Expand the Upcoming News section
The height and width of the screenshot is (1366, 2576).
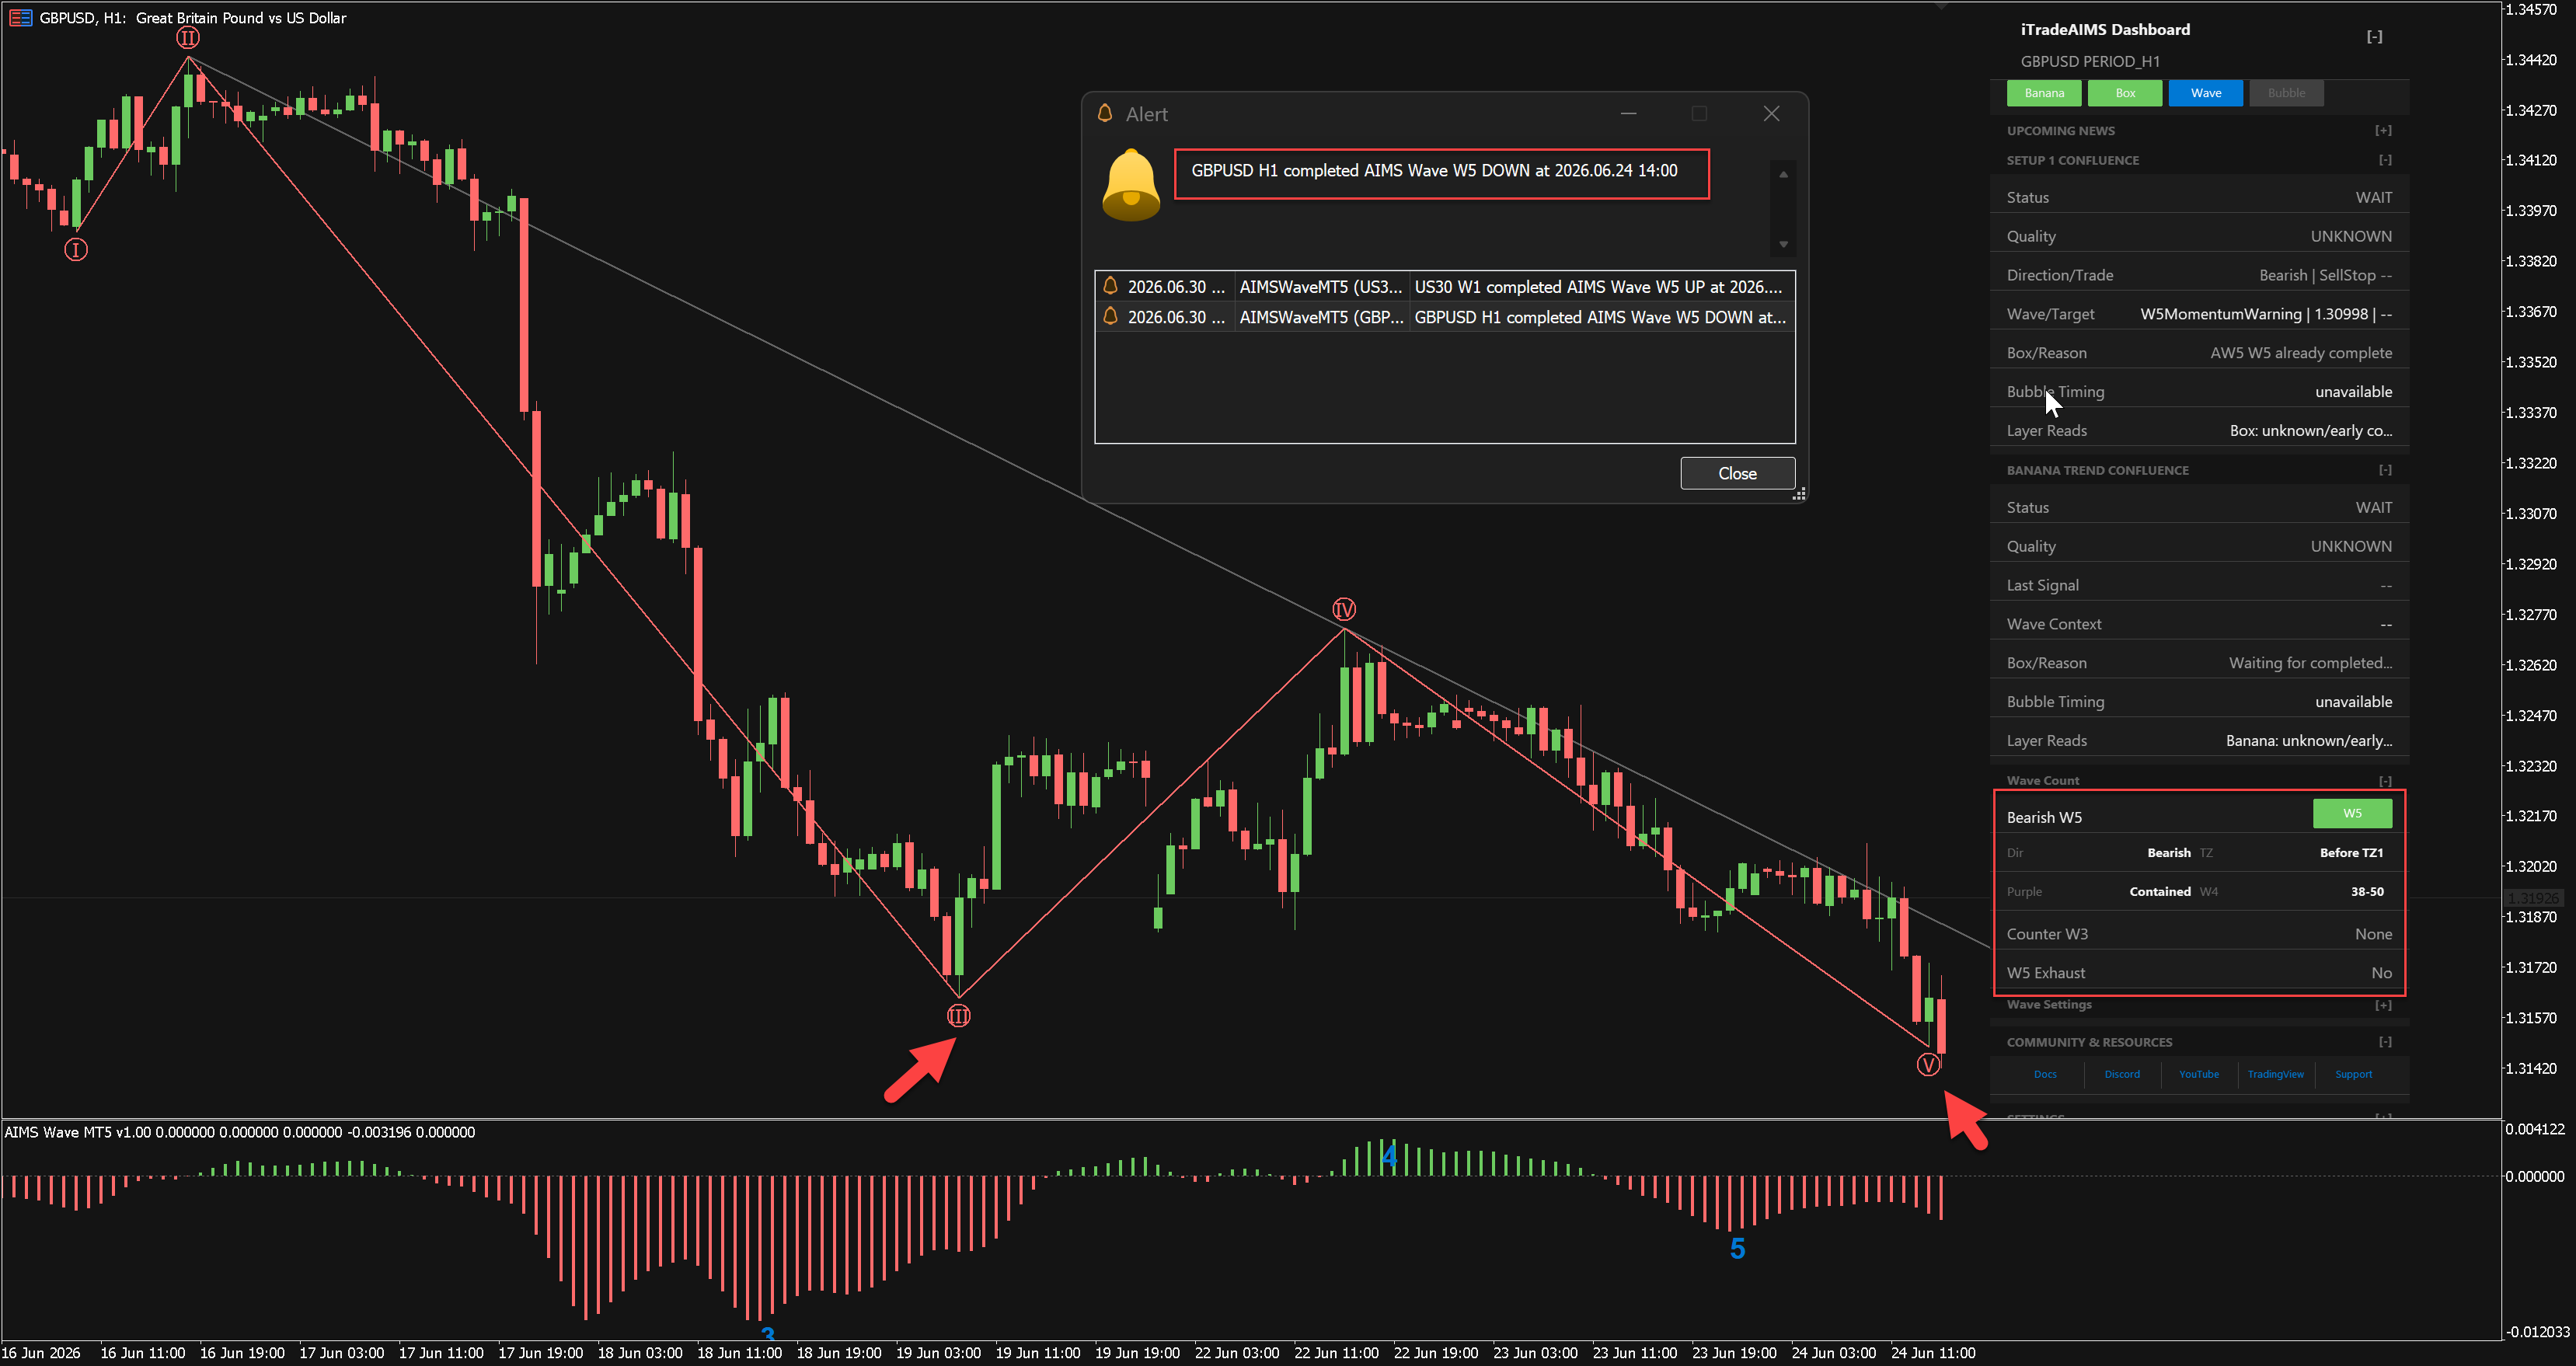(2384, 130)
